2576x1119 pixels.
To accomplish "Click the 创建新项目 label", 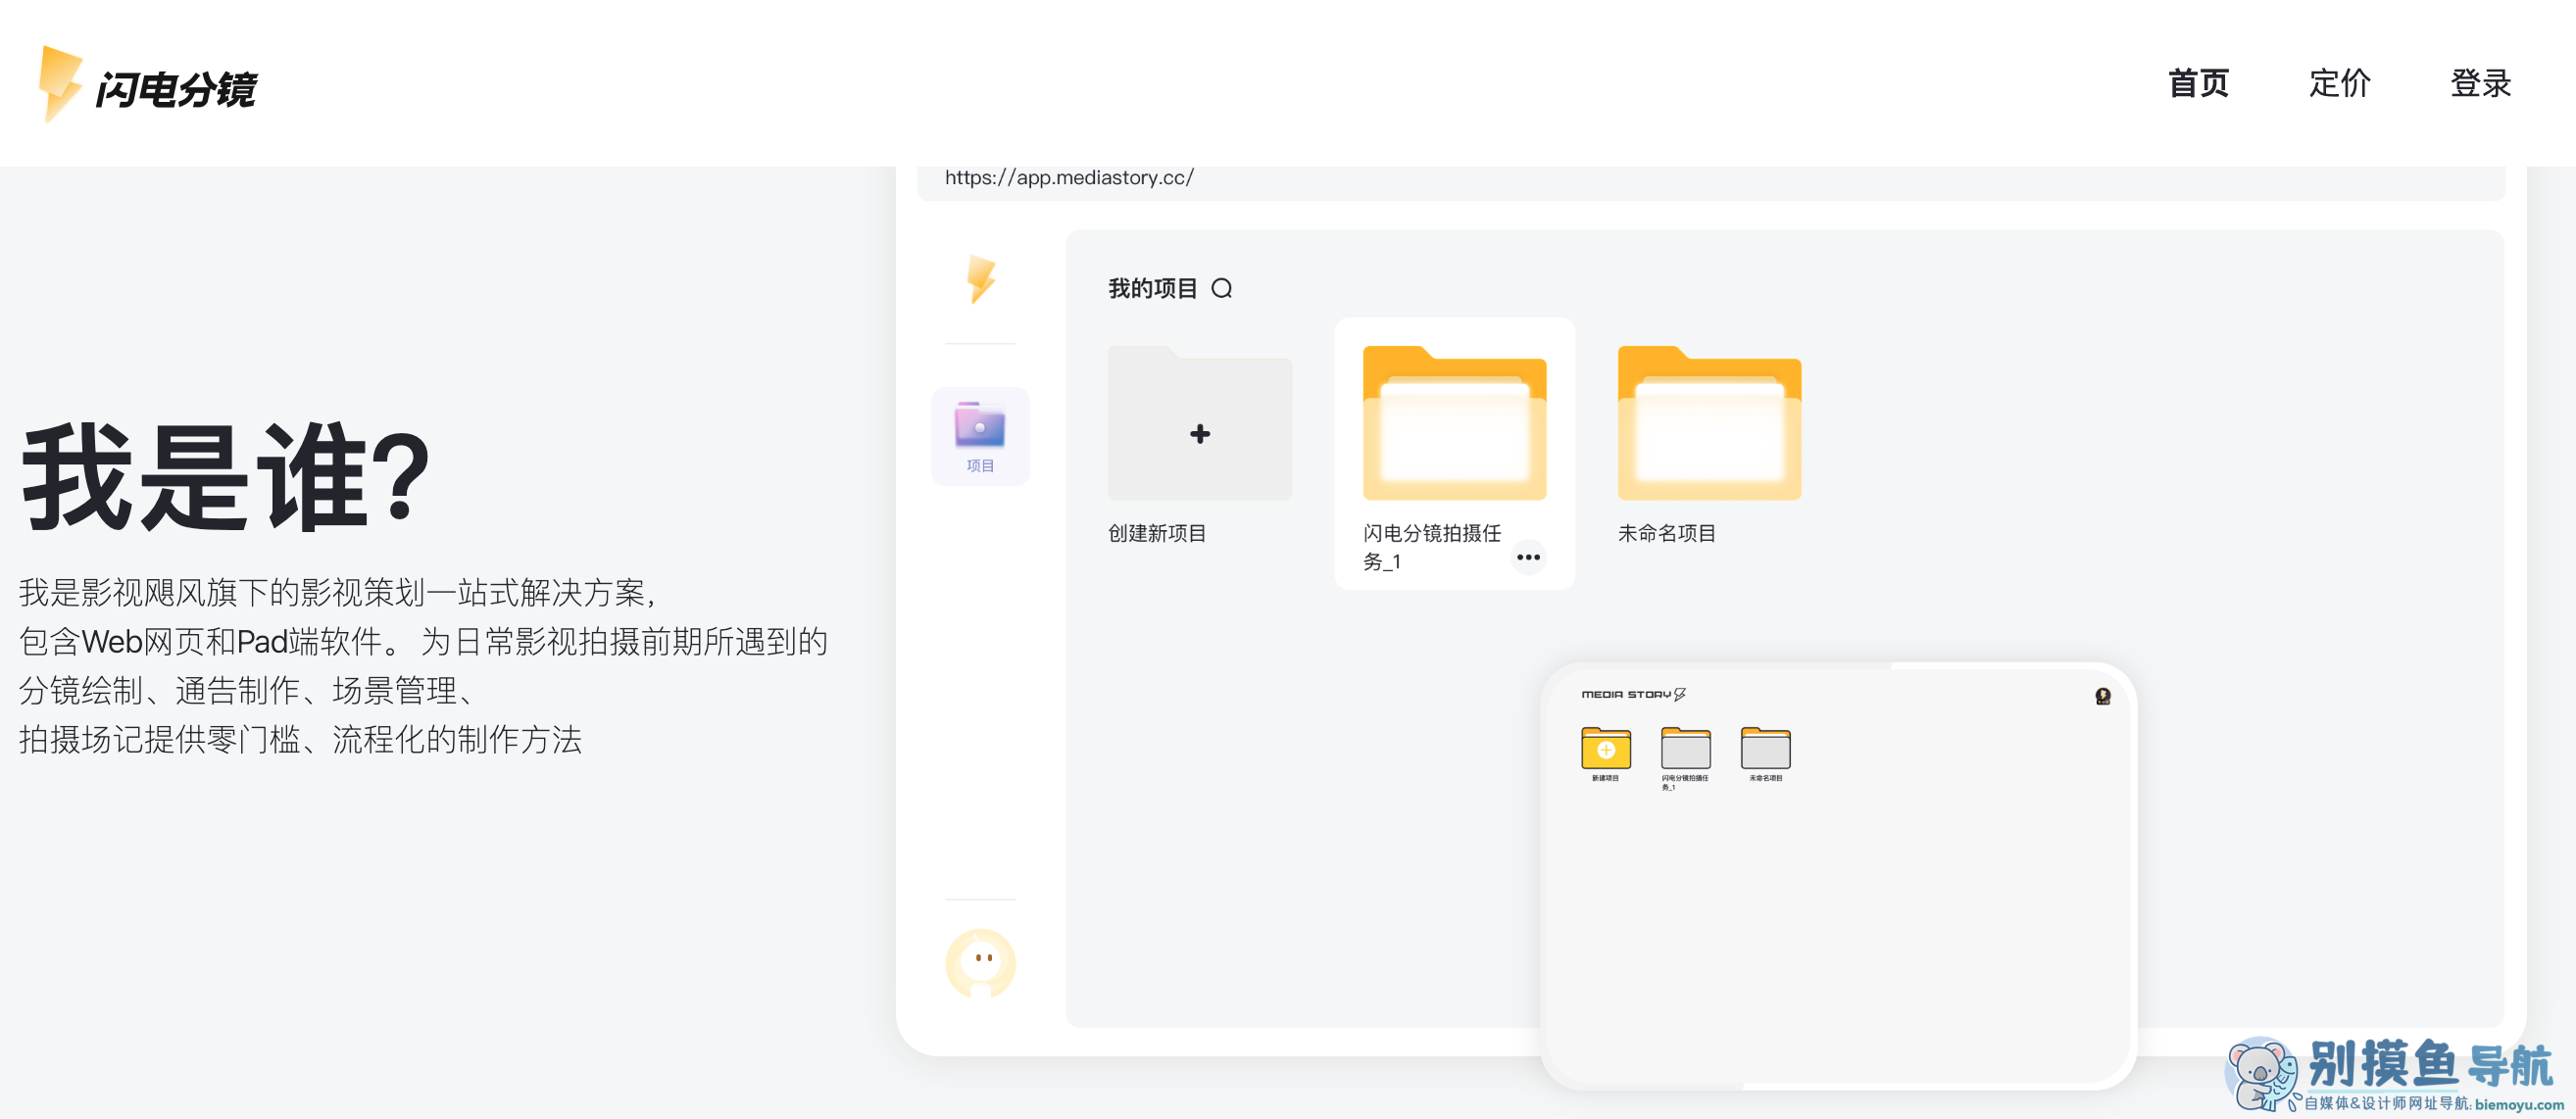I will (x=1157, y=533).
